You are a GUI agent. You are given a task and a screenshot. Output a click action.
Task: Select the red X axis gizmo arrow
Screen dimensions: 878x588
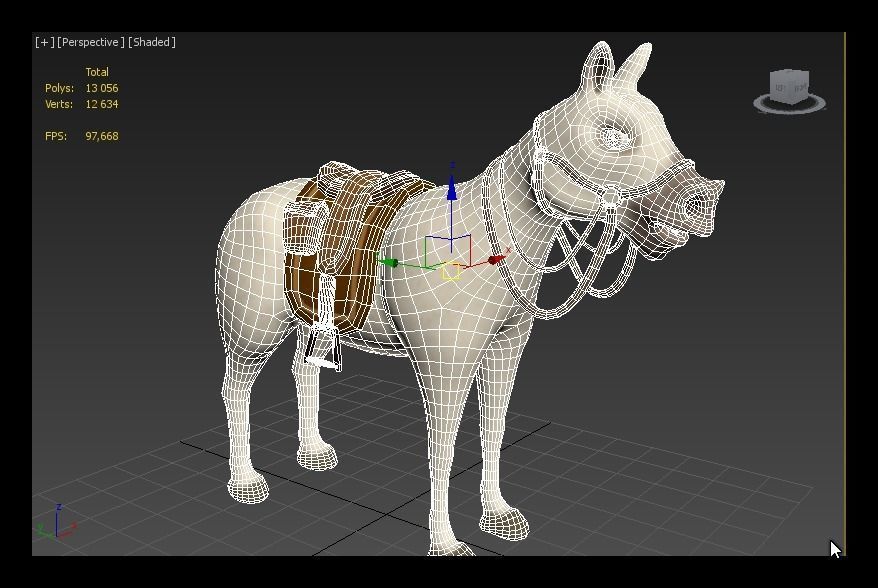pyautogui.click(x=496, y=259)
